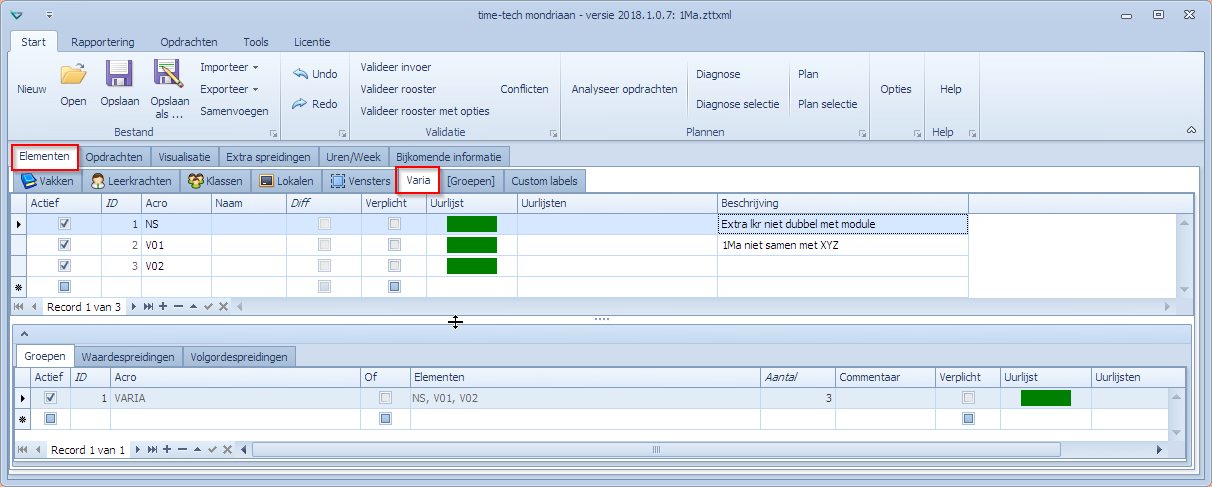Image resolution: width=1212 pixels, height=487 pixels.
Task: Switch to the Opdrachten ribbon tab
Action: click(187, 42)
